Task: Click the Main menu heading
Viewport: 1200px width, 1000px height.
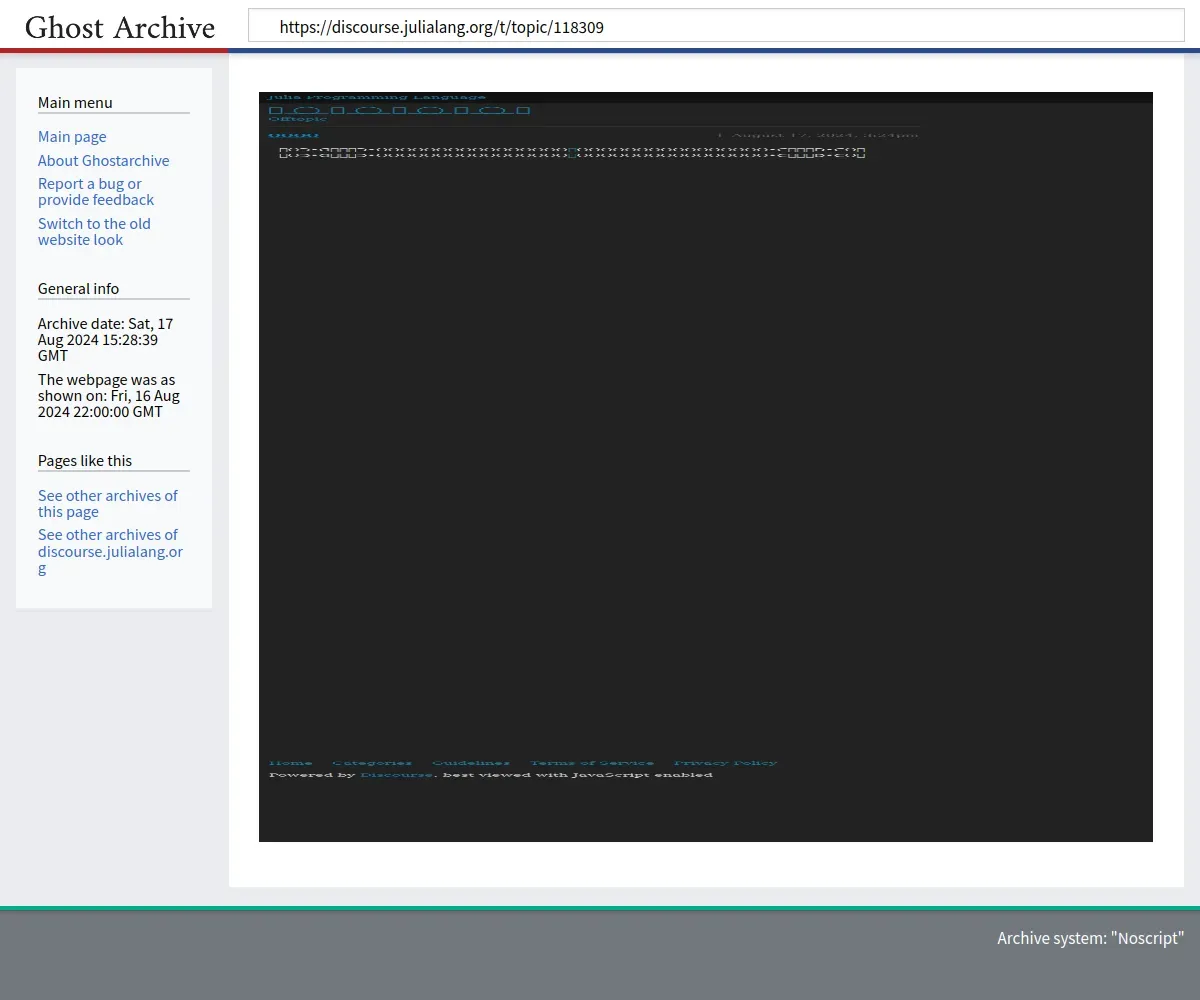Action: [75, 102]
